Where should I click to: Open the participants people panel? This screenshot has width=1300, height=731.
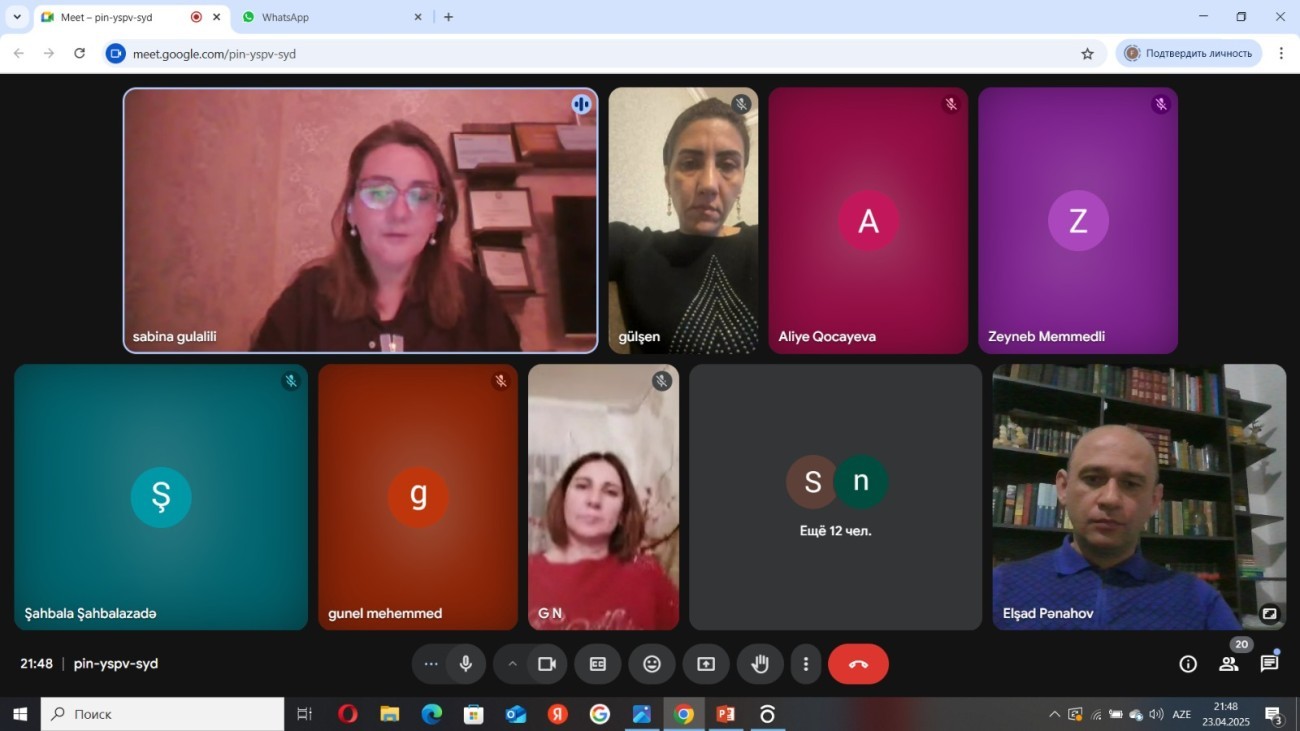[x=1229, y=664]
